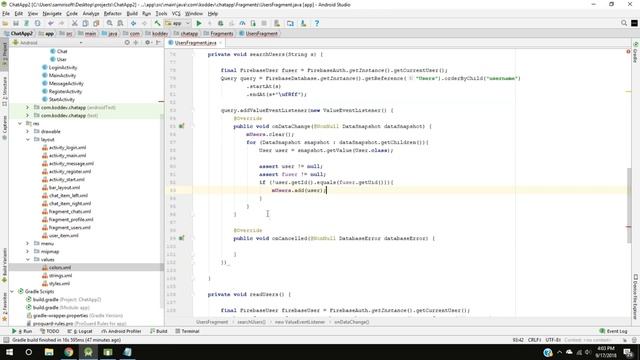The width and height of the screenshot is (640, 360).
Task: Open the app run configuration dropdown
Action: click(x=178, y=23)
